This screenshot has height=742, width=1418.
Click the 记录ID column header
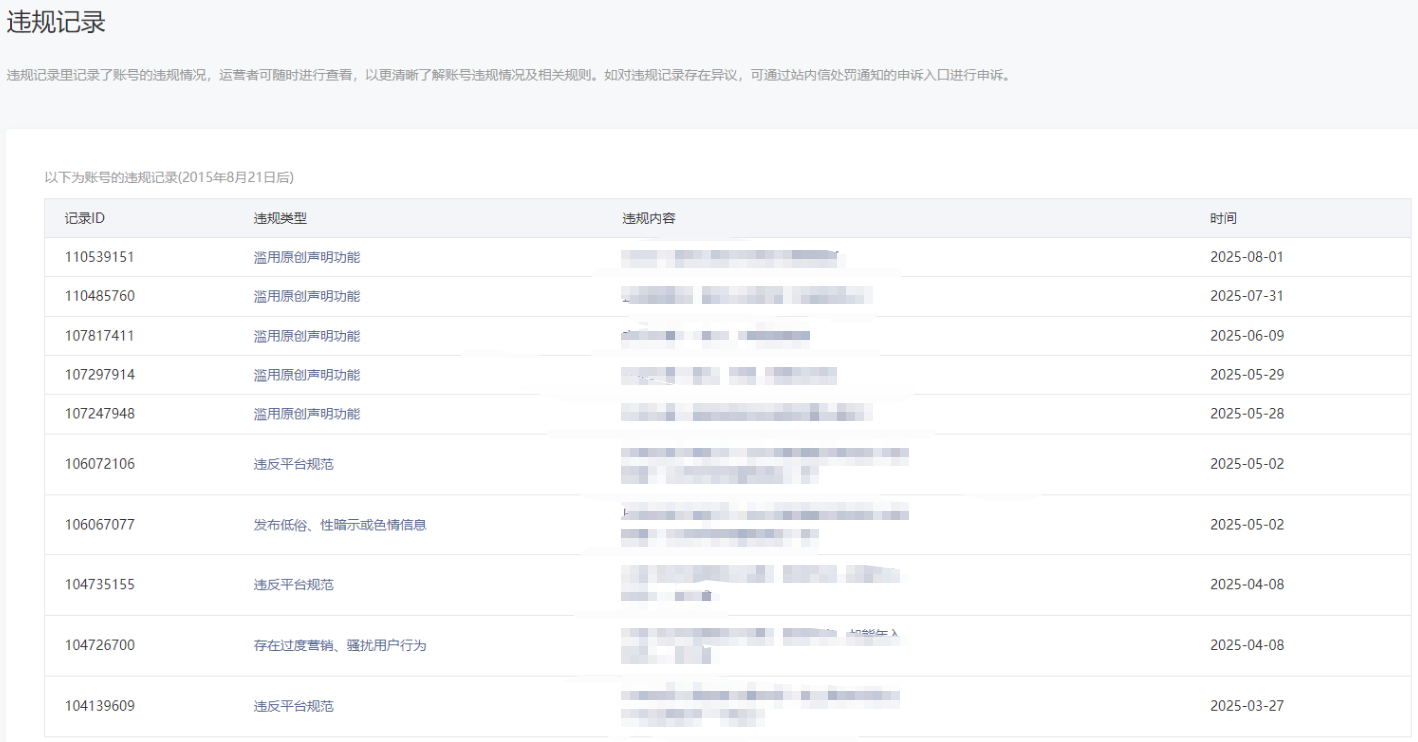(85, 218)
